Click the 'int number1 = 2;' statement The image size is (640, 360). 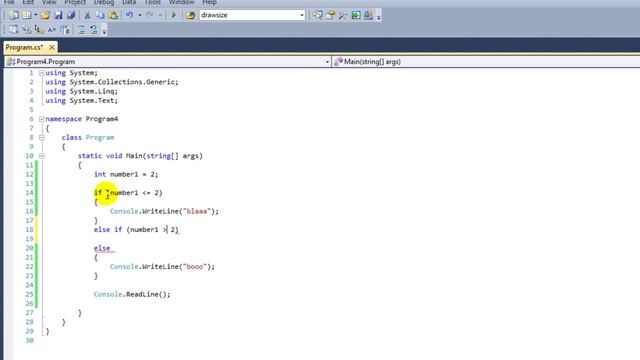point(126,174)
